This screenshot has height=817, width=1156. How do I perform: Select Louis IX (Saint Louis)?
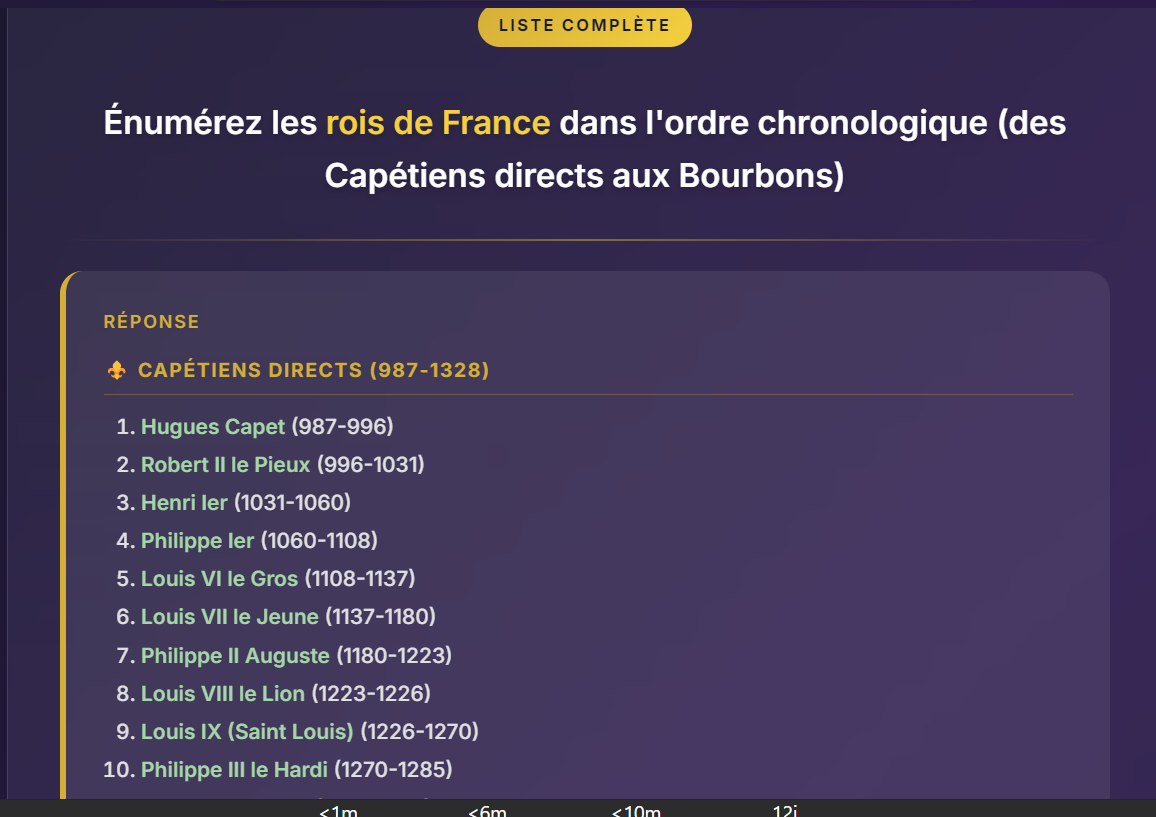point(247,732)
